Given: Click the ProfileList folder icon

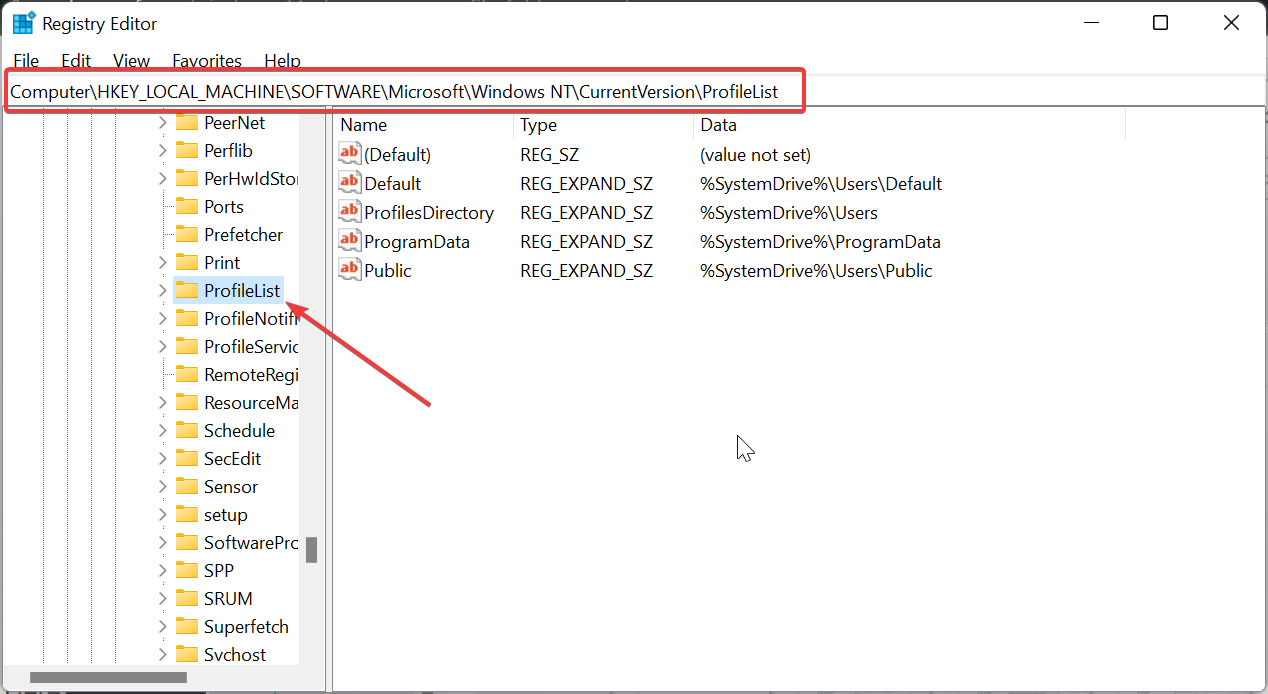Looking at the screenshot, I should [x=187, y=290].
